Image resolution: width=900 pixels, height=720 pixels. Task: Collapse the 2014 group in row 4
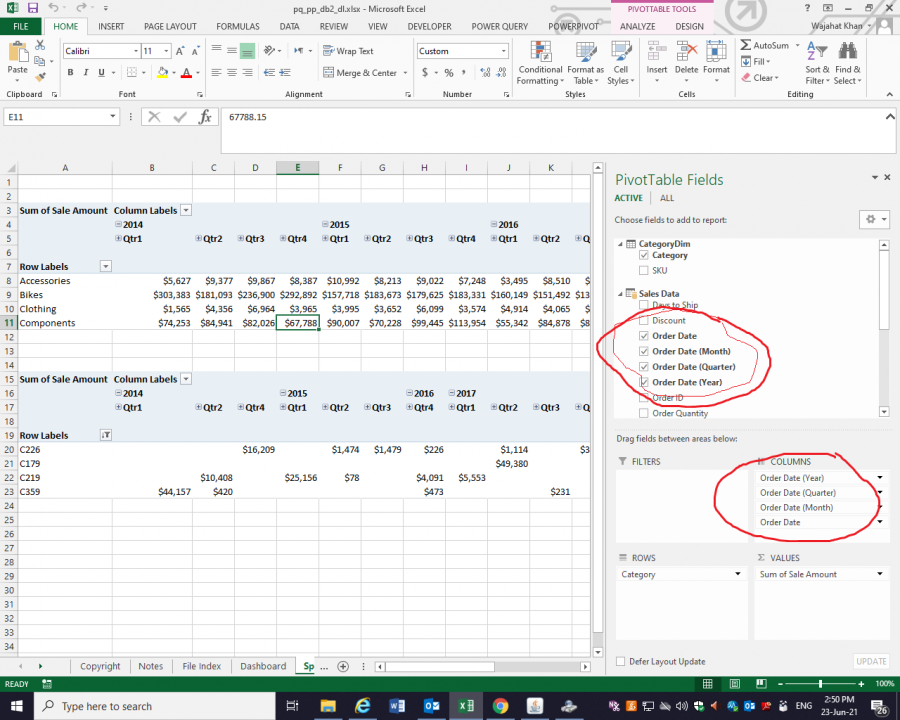pos(118,224)
